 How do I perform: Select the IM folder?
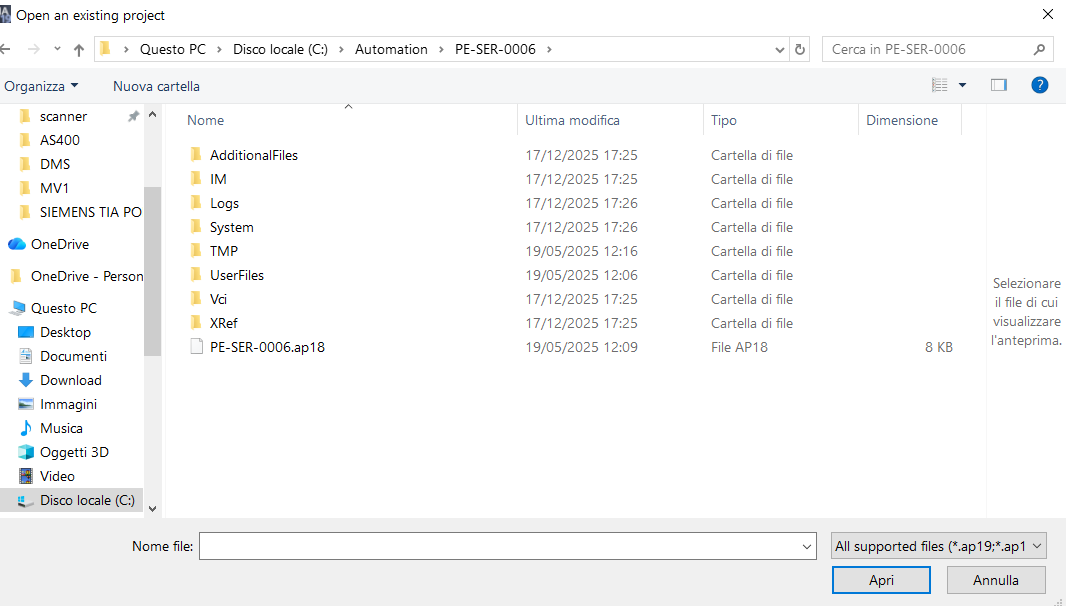(218, 179)
